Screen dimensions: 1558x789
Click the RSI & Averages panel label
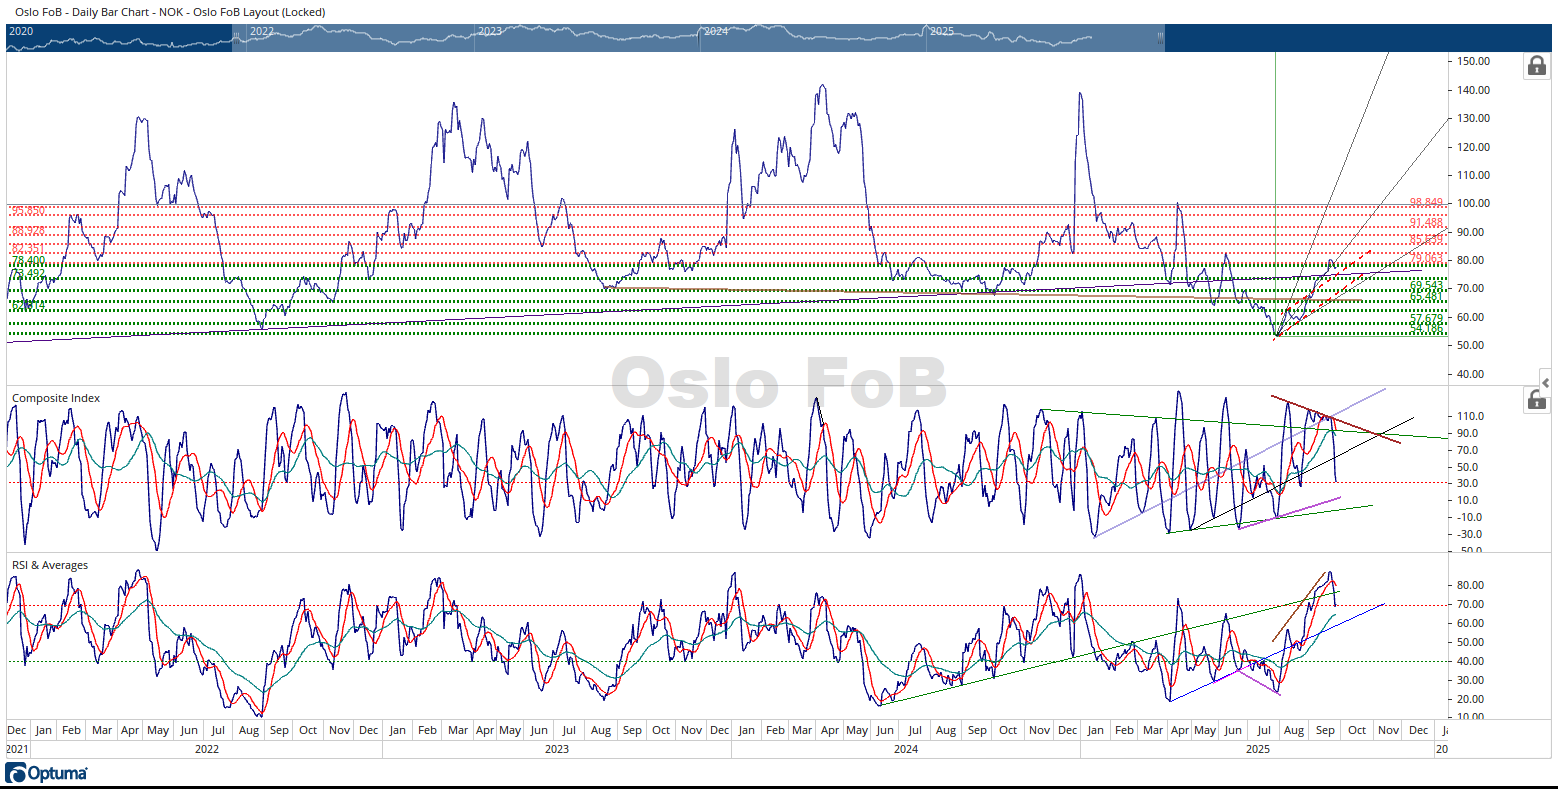(50, 565)
